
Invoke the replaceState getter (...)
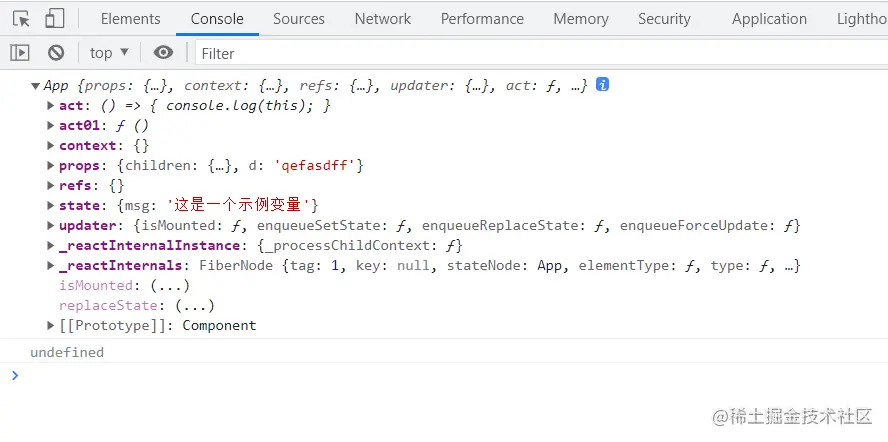click(x=195, y=306)
